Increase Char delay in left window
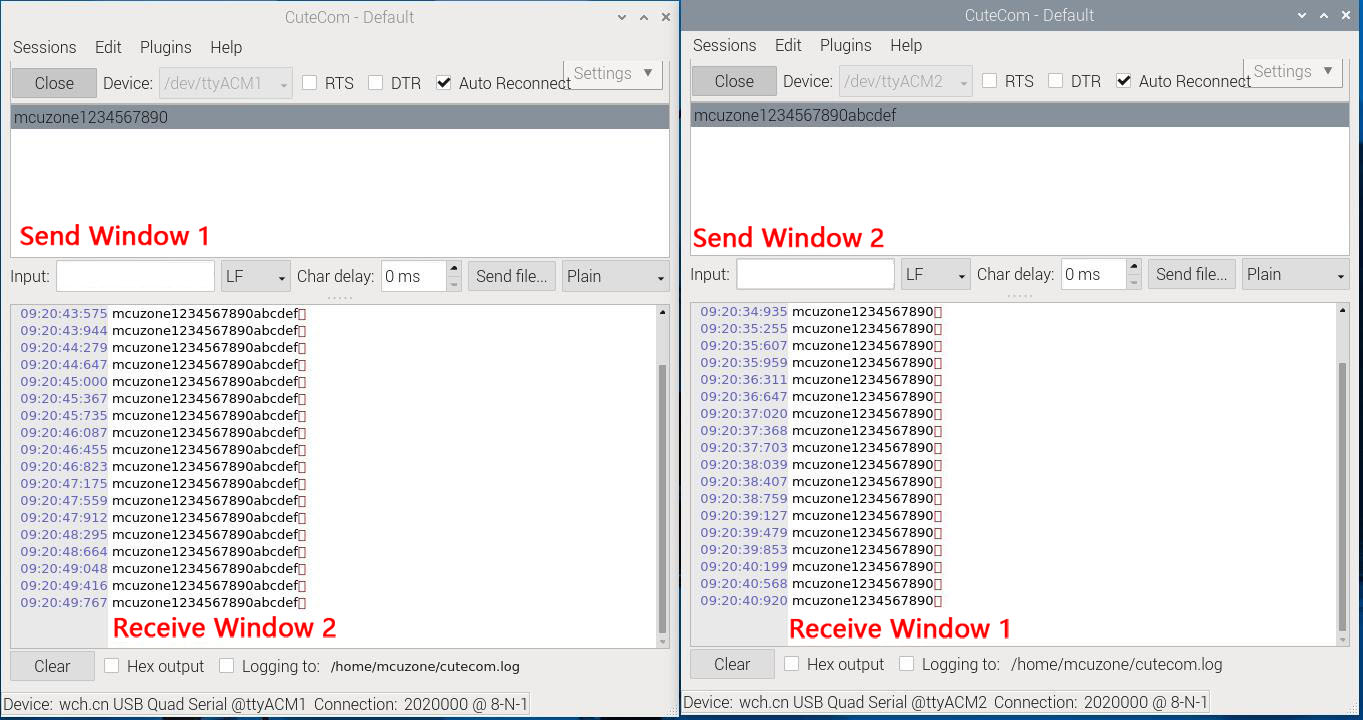The width and height of the screenshot is (1363, 720). coord(454,268)
